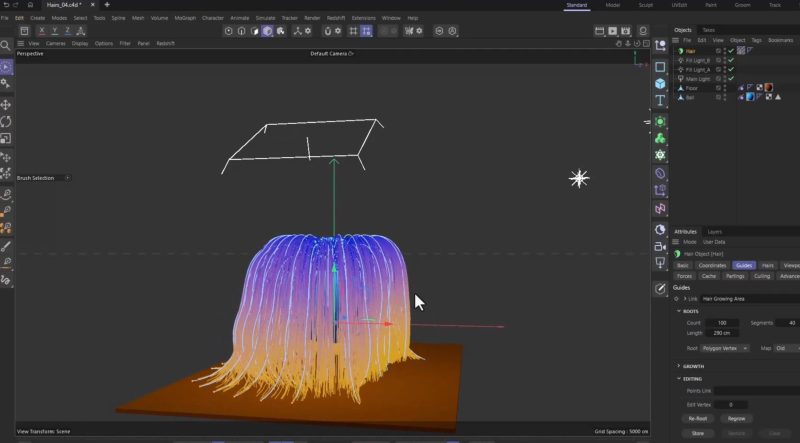Screen dimensions: 800x443
Task: Open the Forces attribute tab
Action: pos(684,276)
